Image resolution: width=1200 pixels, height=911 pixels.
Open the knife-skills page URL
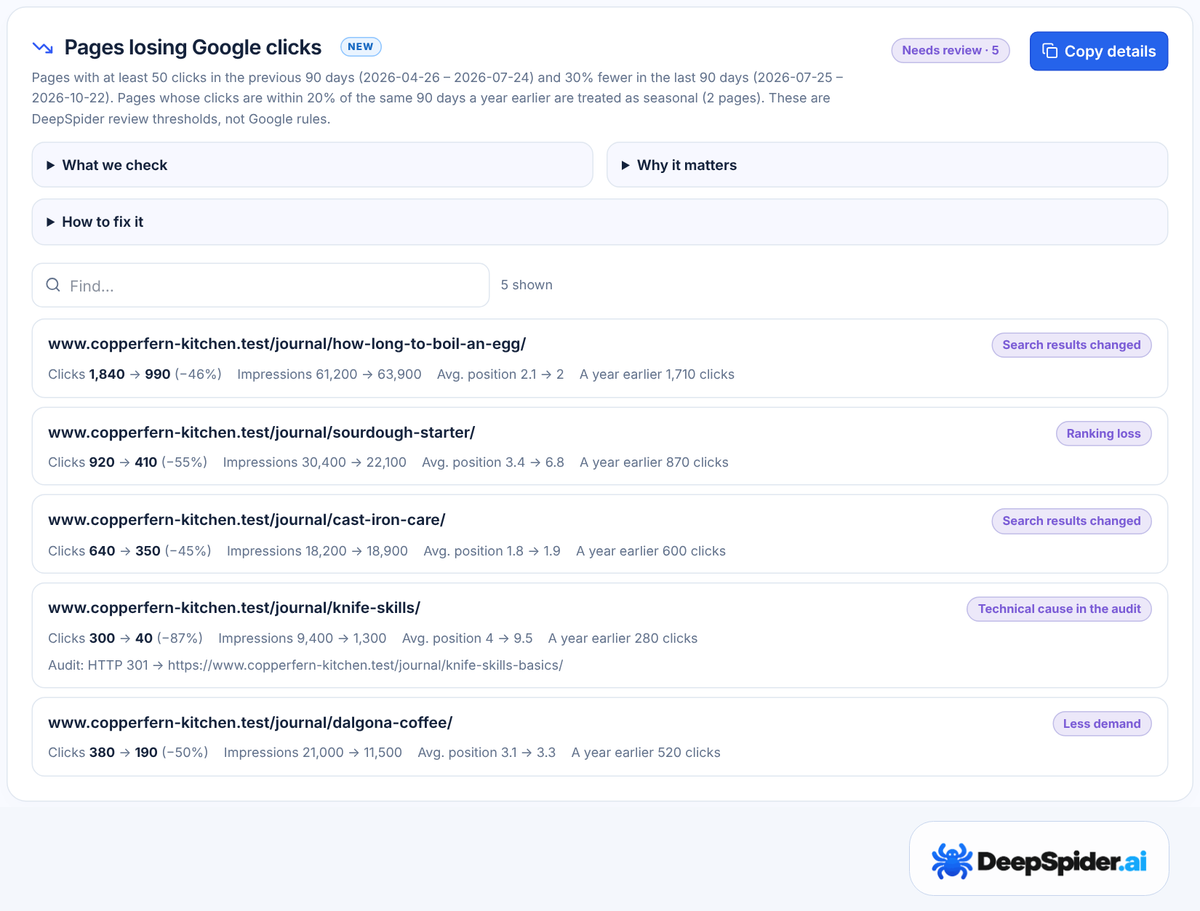pos(234,607)
